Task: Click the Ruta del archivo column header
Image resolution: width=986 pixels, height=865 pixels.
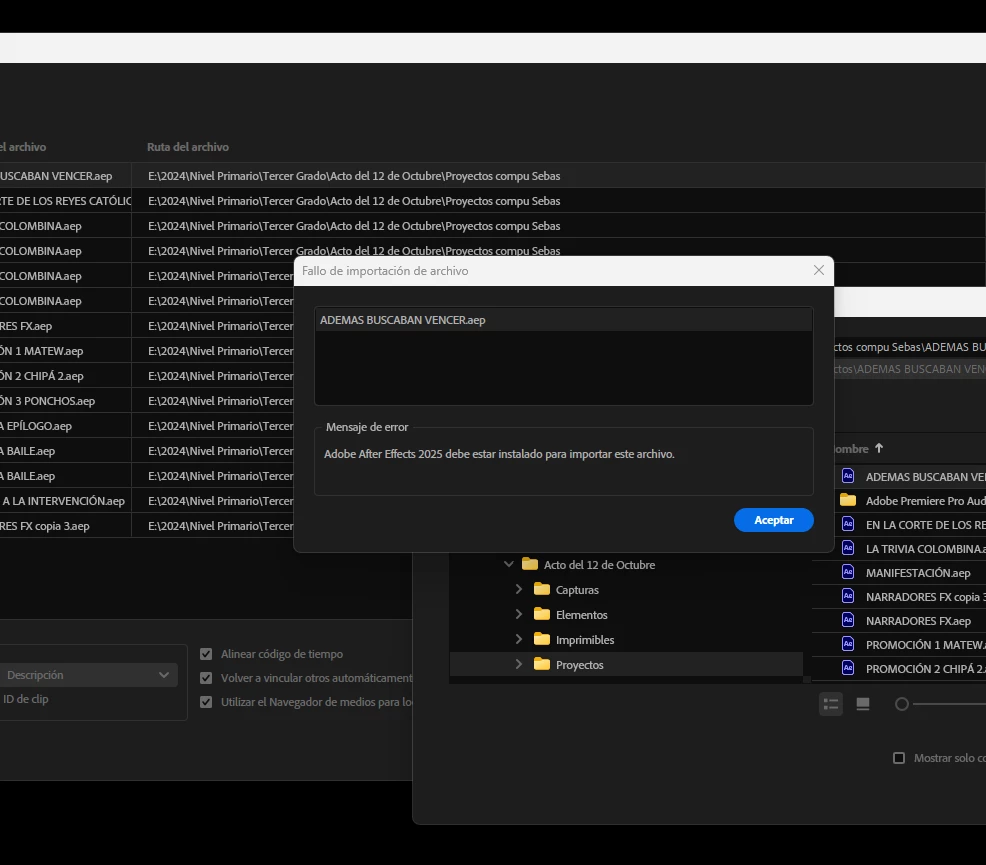Action: tap(187, 147)
